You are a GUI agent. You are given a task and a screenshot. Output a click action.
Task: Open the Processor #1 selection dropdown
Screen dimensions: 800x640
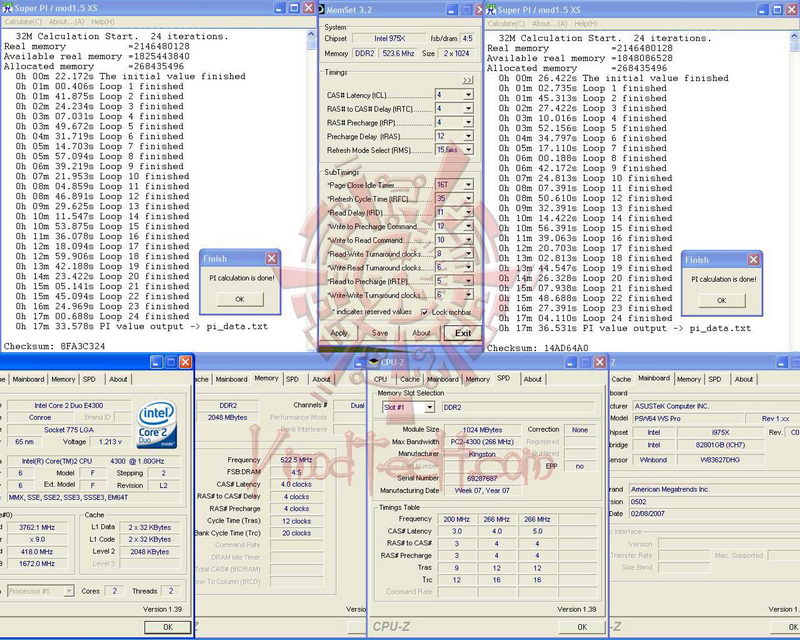coord(69,591)
